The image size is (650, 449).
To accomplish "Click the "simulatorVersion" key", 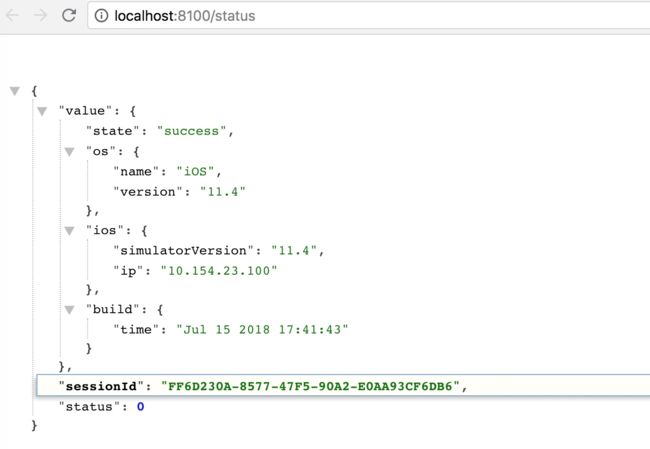I will coord(183,251).
